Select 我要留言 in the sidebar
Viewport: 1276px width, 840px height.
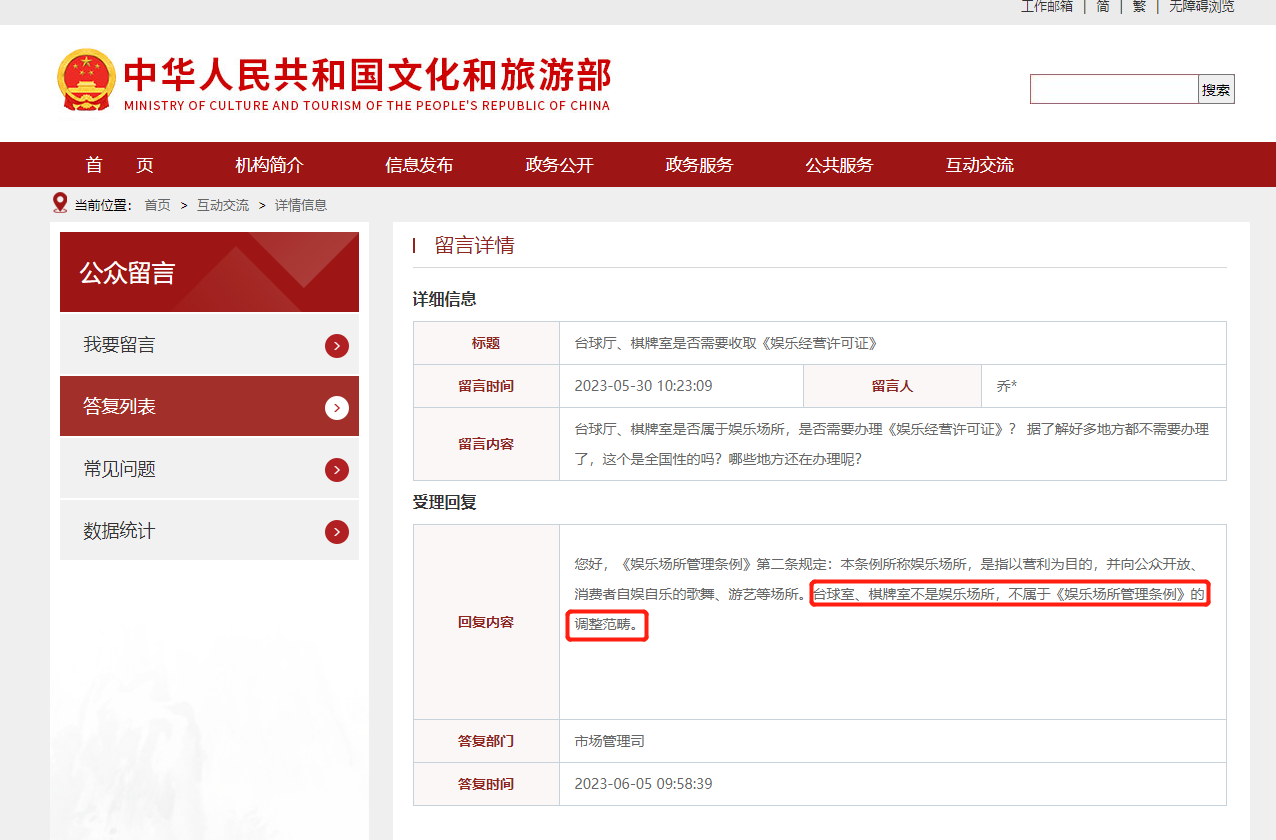[209, 345]
